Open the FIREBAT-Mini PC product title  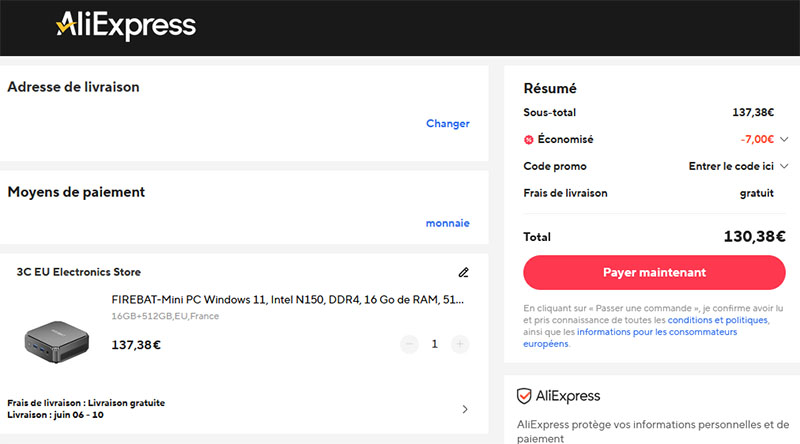tap(288, 300)
